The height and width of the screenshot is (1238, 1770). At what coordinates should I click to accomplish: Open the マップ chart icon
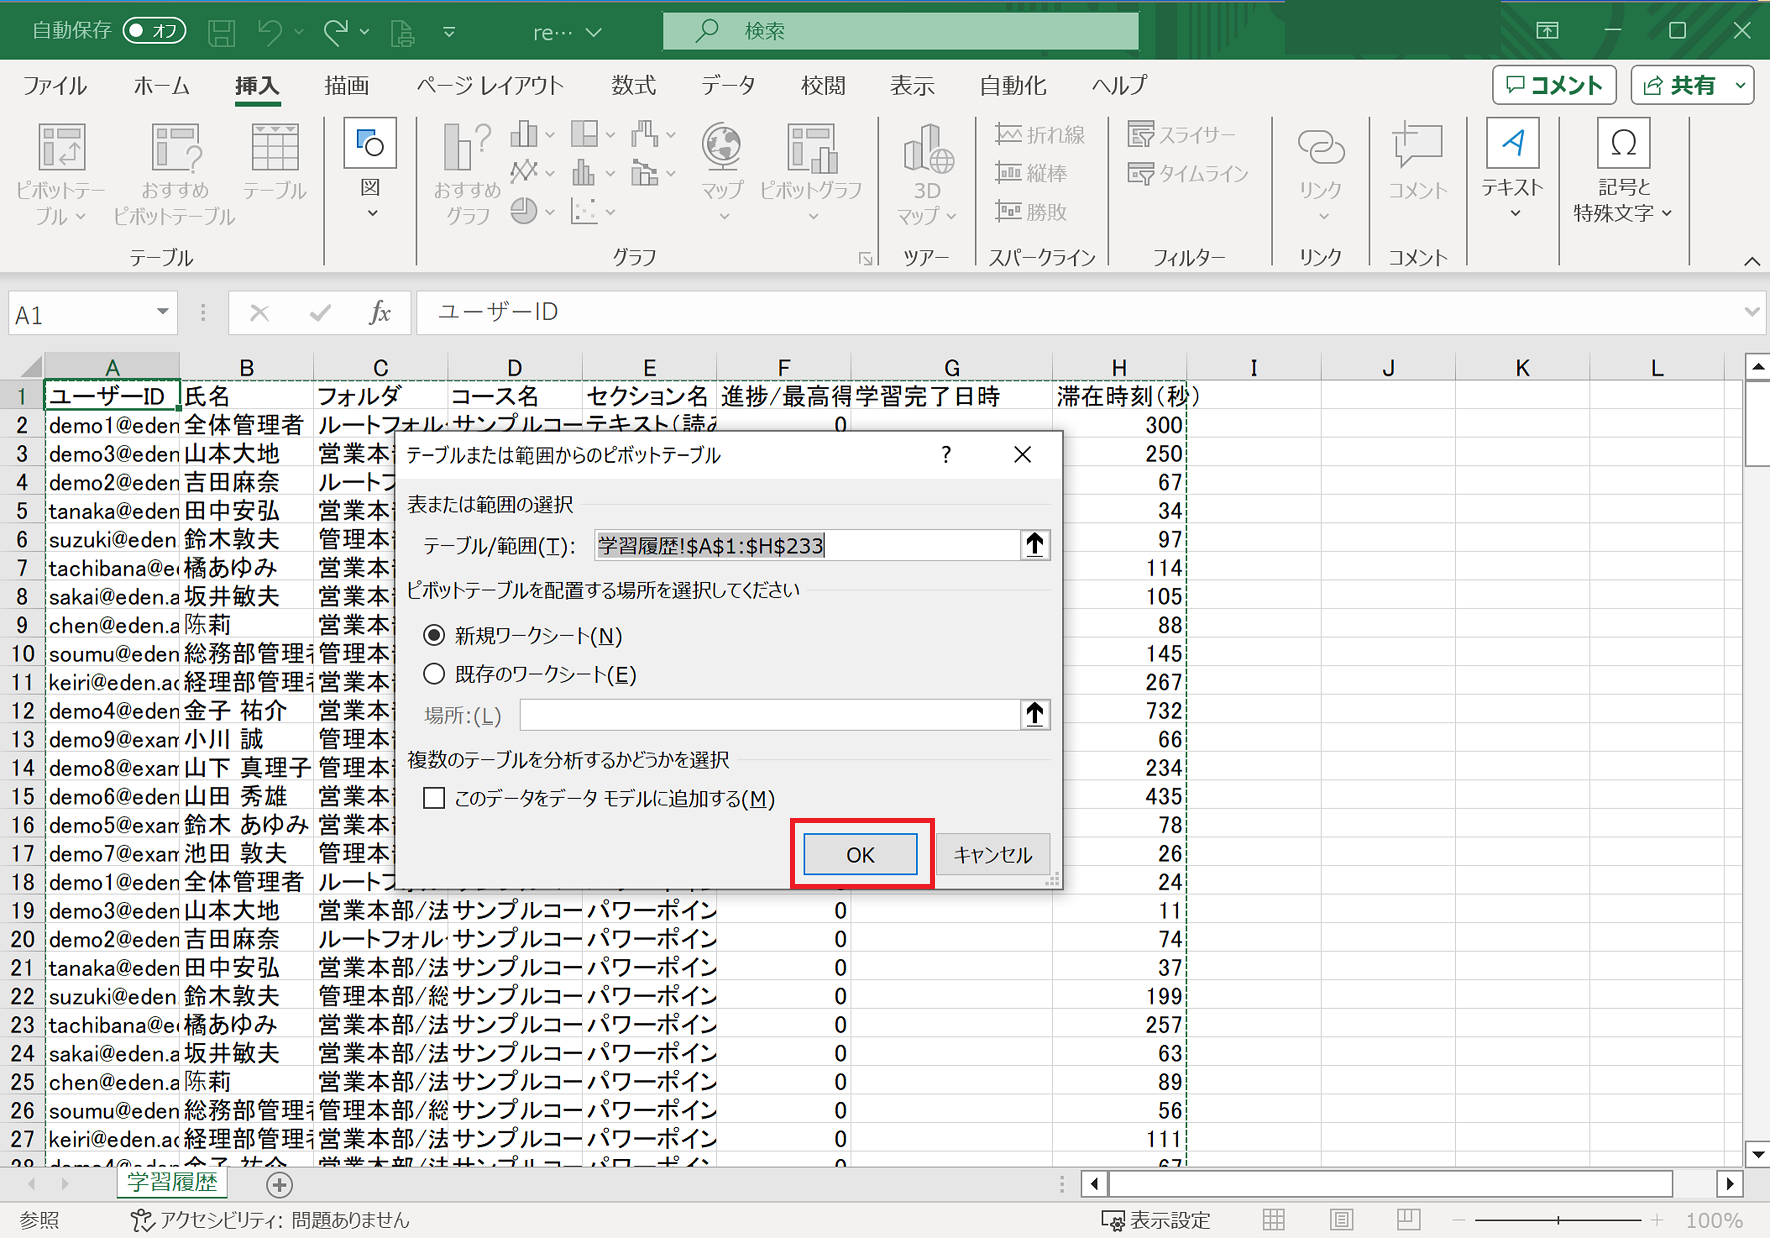(722, 174)
